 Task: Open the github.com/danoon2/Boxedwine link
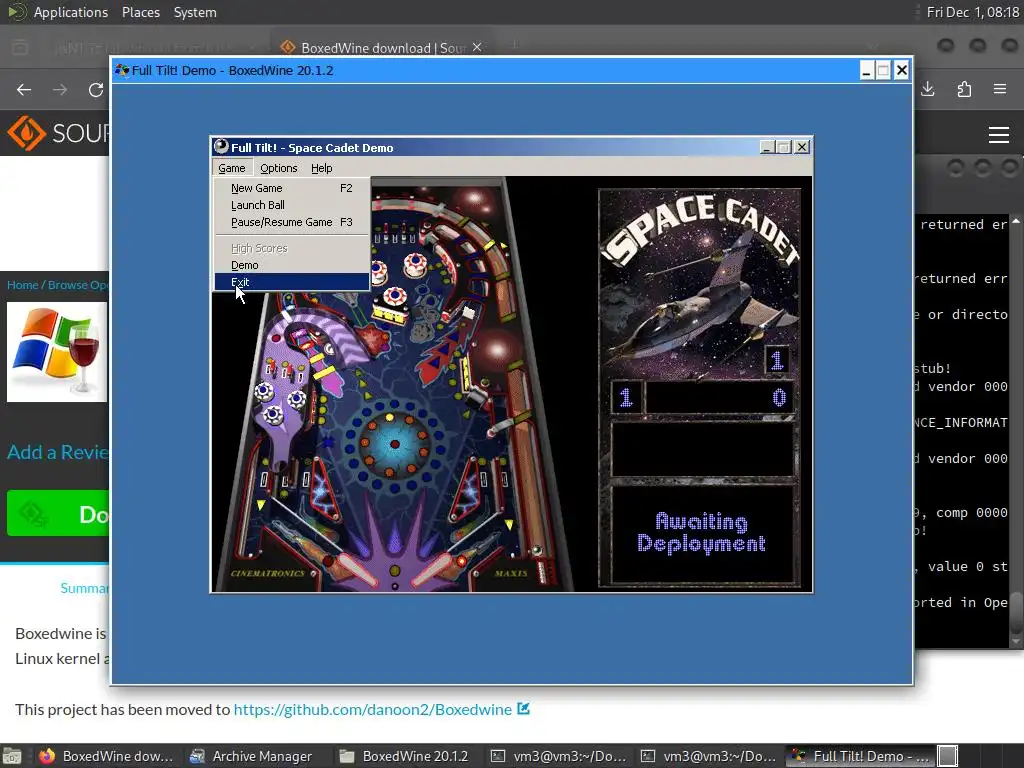point(372,709)
